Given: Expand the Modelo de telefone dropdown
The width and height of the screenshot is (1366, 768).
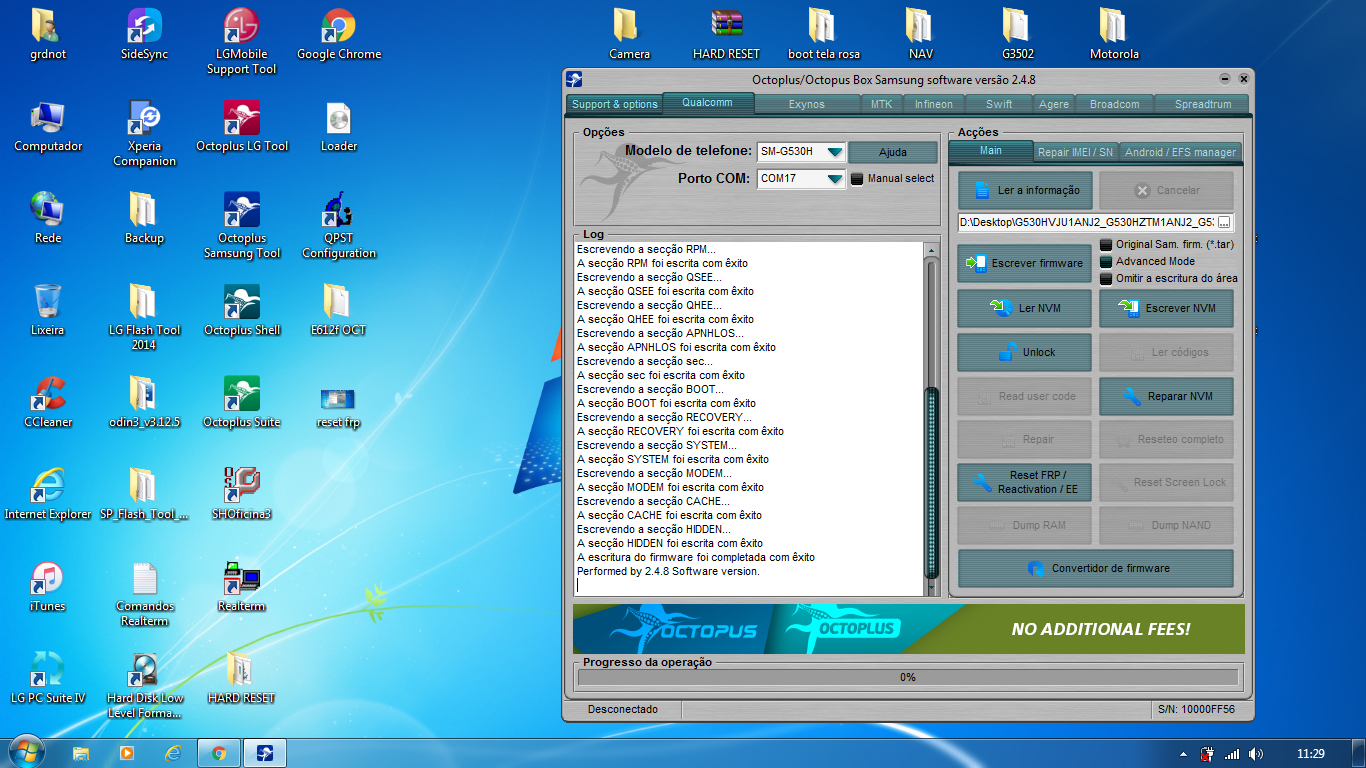Looking at the screenshot, I should point(833,152).
